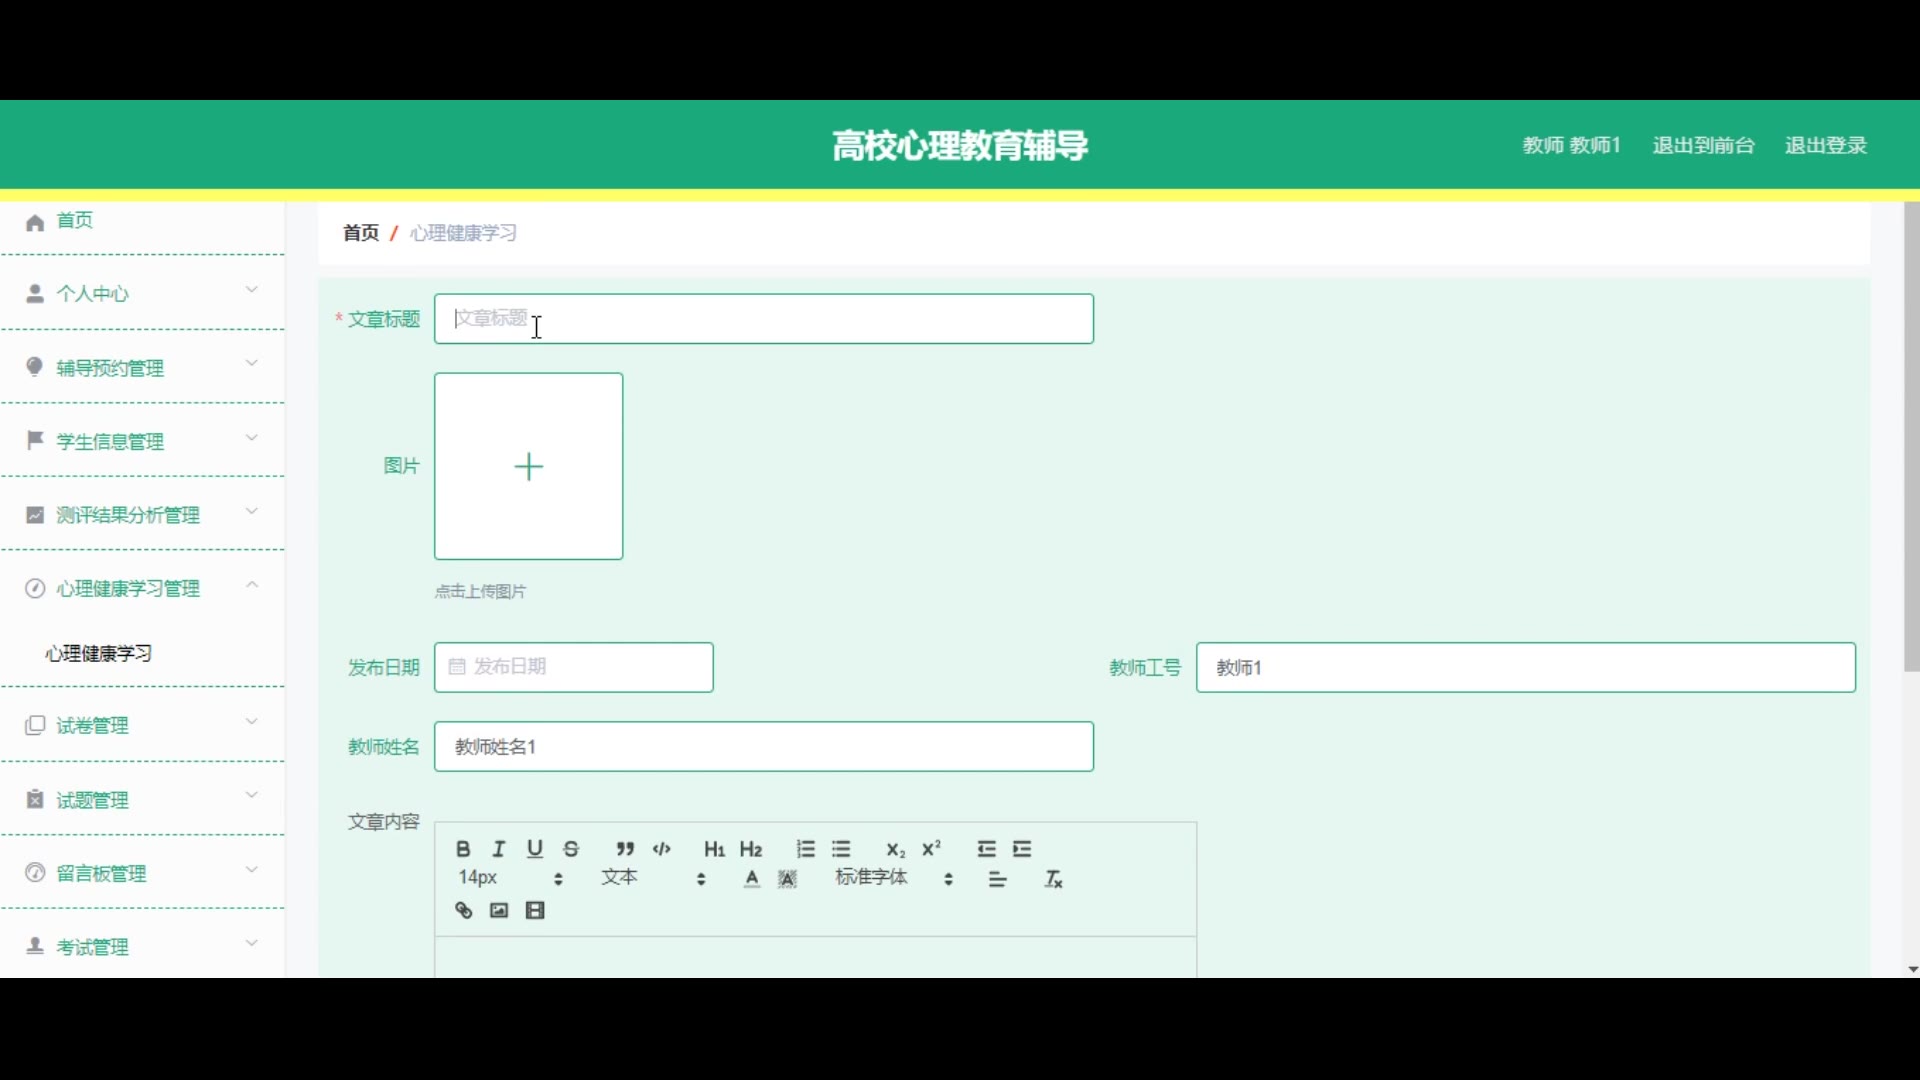Insert image using editor image icon
The image size is (1920, 1080).
[499, 910]
